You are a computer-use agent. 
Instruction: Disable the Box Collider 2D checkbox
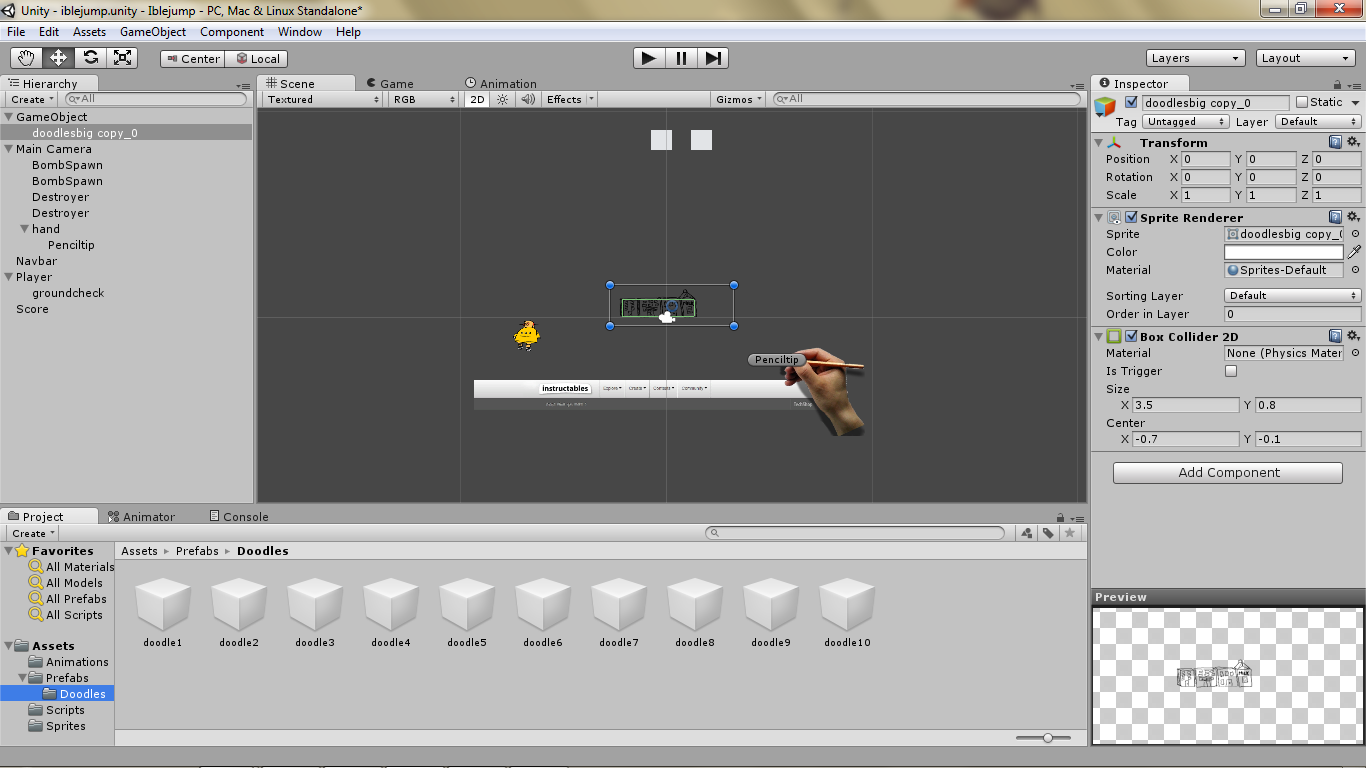point(1131,336)
